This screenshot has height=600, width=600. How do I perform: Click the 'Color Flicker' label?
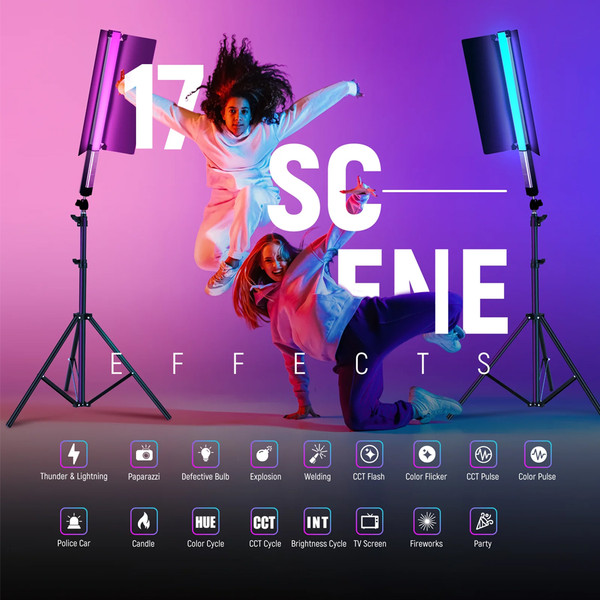pyautogui.click(x=426, y=477)
